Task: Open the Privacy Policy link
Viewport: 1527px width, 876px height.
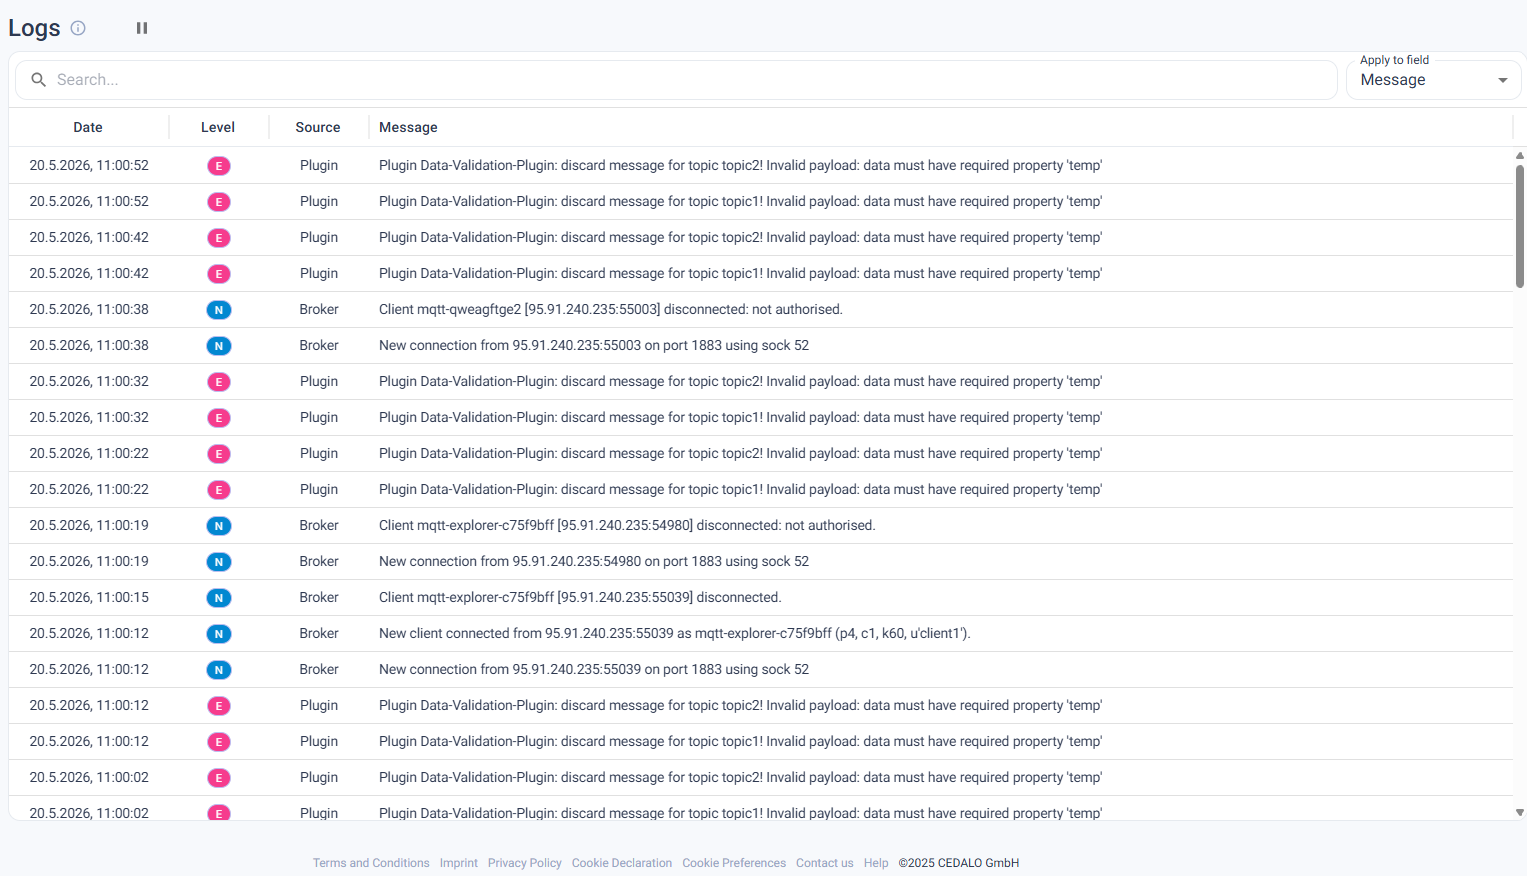Action: (x=525, y=863)
